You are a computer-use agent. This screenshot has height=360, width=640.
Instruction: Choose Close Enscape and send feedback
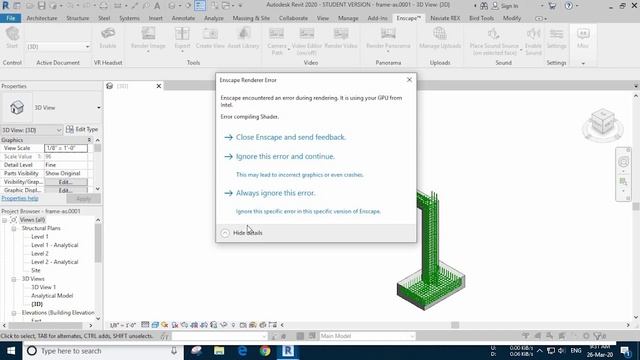[x=291, y=137]
